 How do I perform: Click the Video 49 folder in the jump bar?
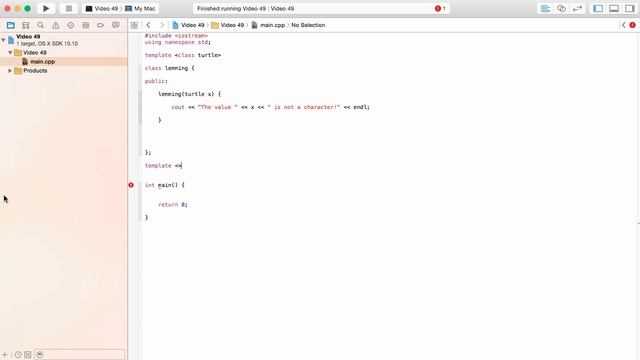228,25
